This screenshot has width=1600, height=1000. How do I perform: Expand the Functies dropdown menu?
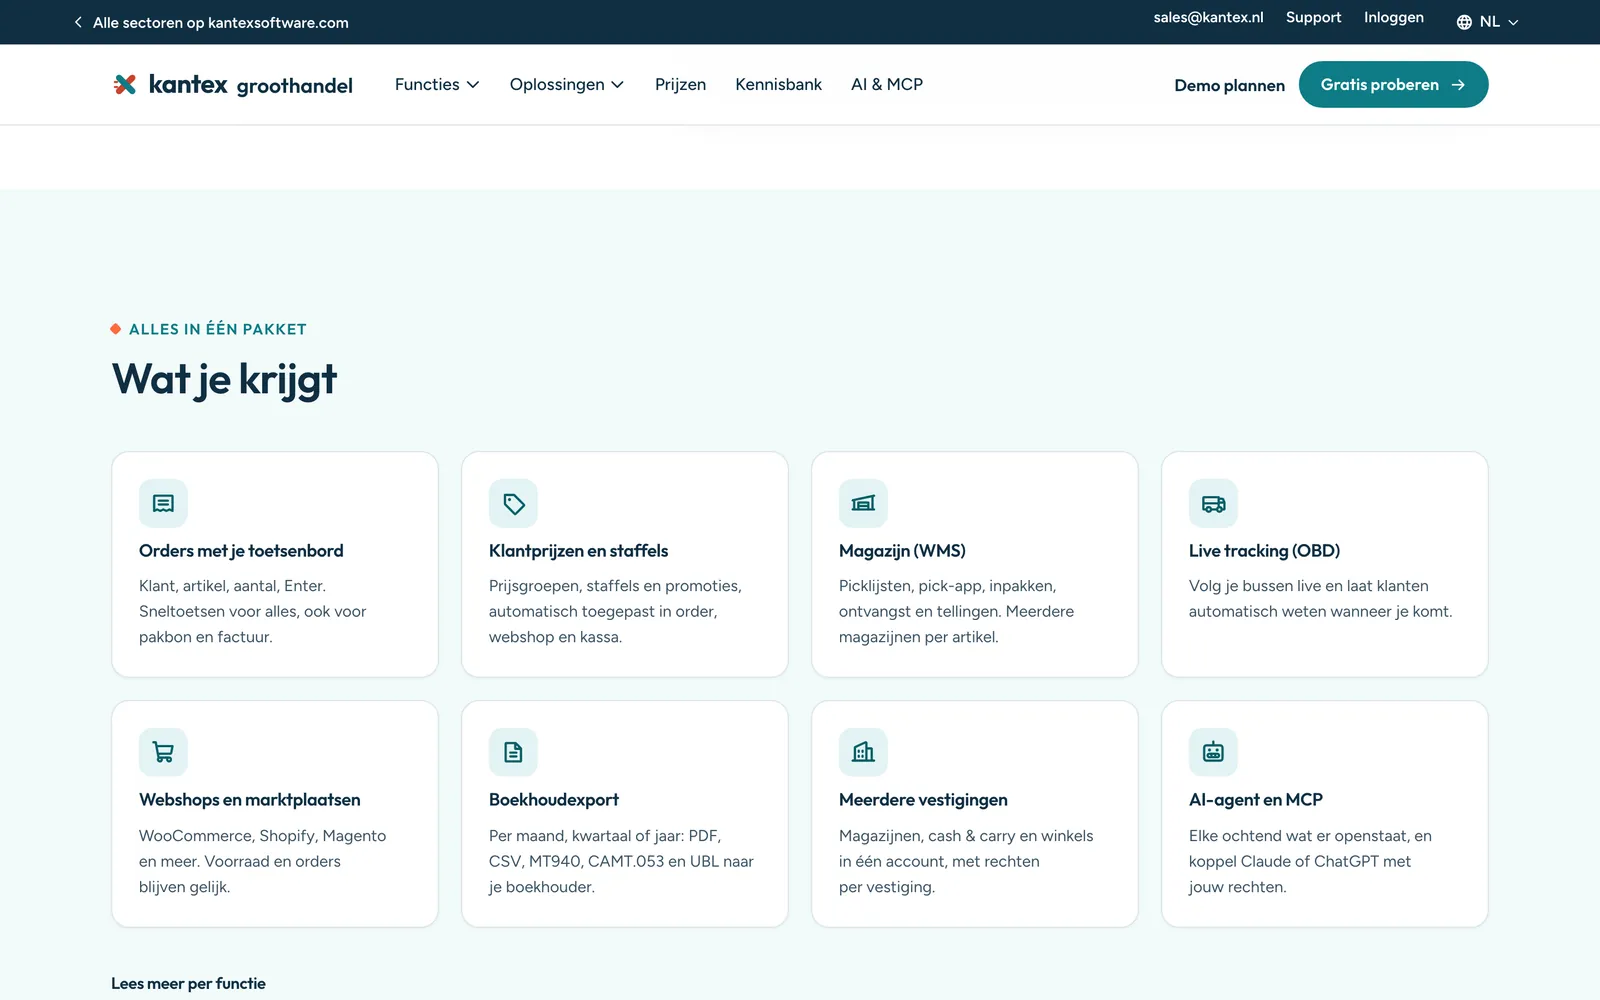[437, 84]
